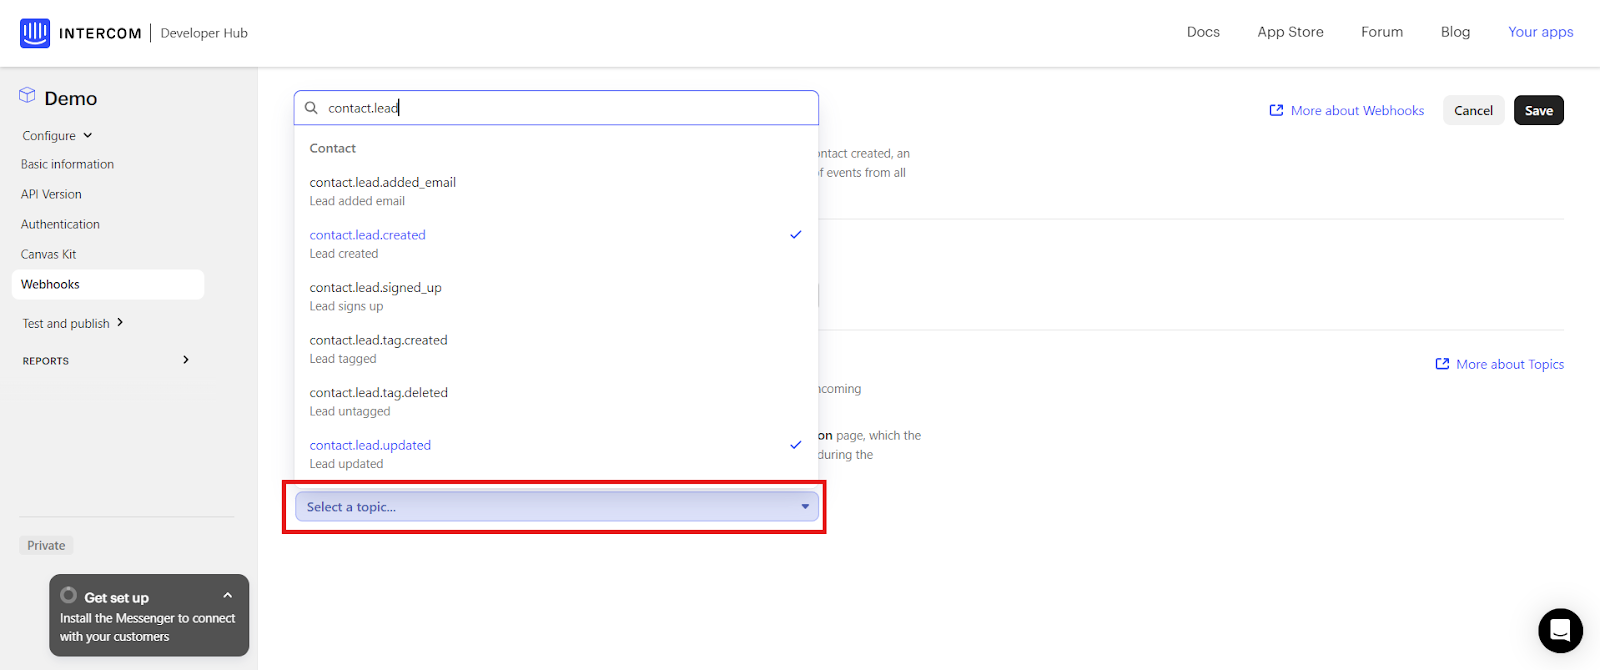Click the Demo app name
Viewport: 1600px width, 670px height.
click(x=71, y=98)
